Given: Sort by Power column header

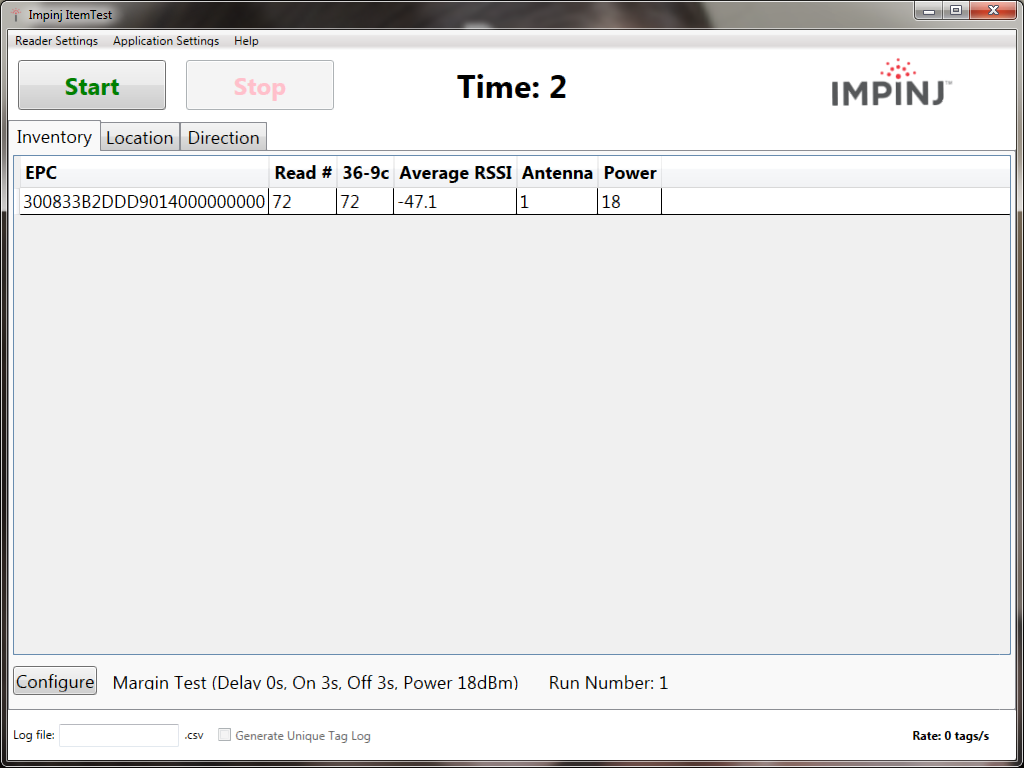Looking at the screenshot, I should pos(630,173).
